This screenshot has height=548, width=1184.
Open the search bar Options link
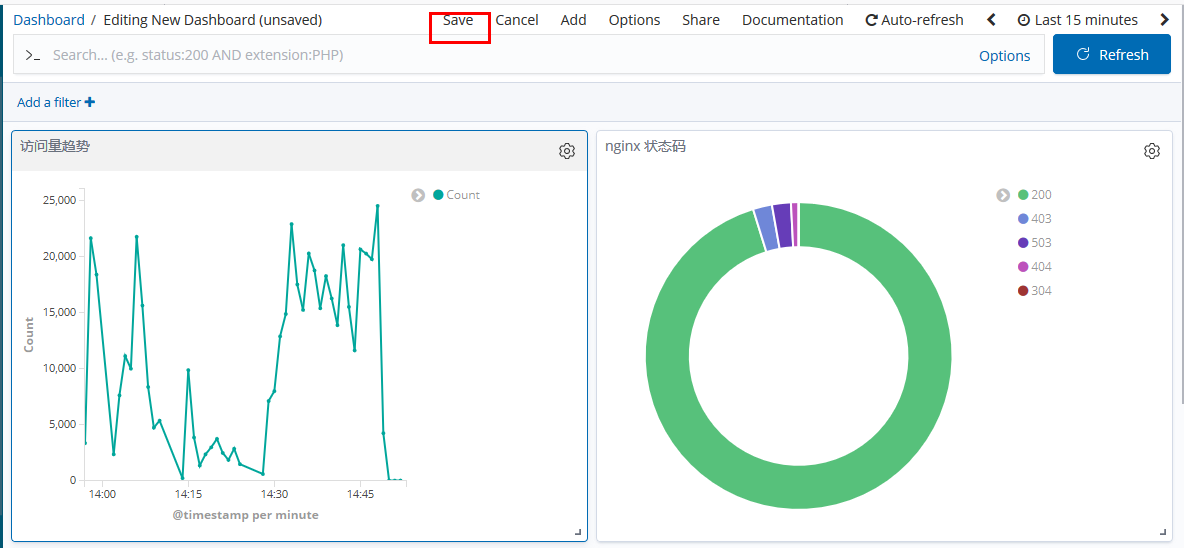[x=1004, y=56]
